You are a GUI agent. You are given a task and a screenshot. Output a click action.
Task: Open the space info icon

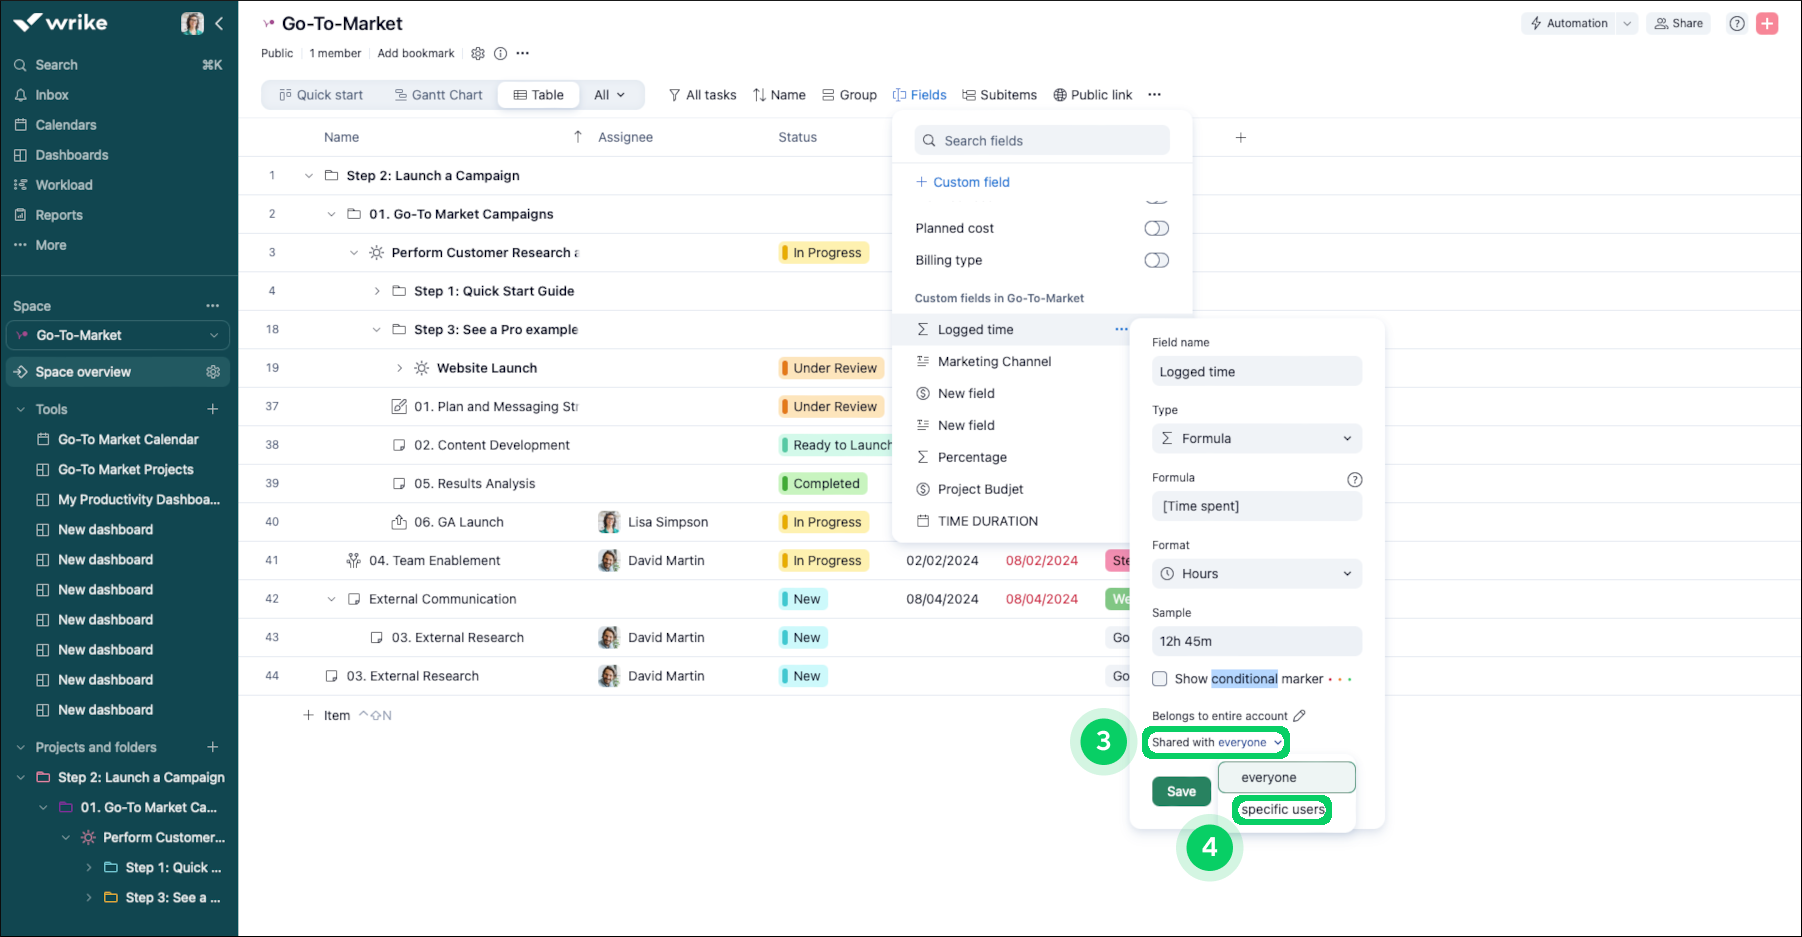500,54
